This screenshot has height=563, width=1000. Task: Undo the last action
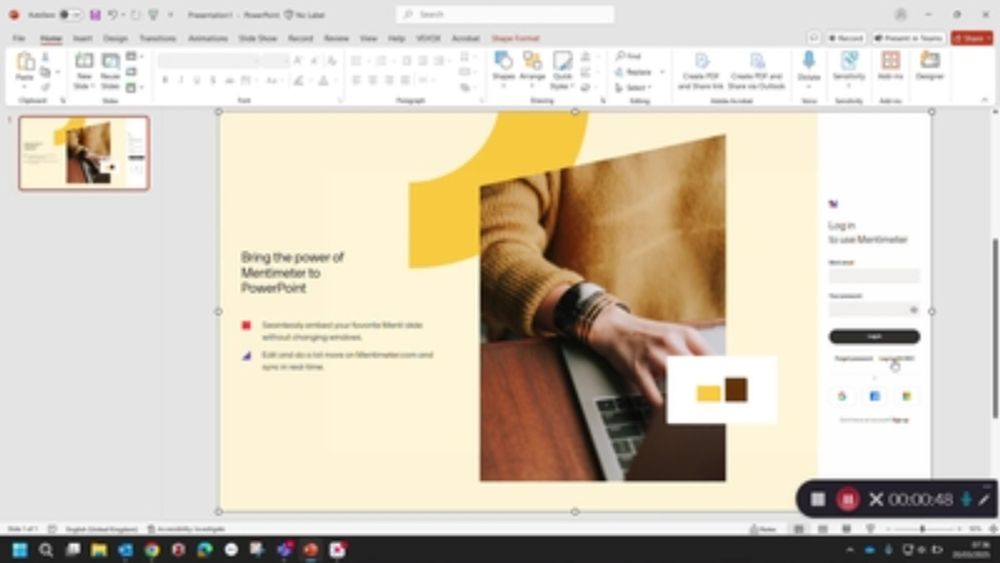click(113, 15)
